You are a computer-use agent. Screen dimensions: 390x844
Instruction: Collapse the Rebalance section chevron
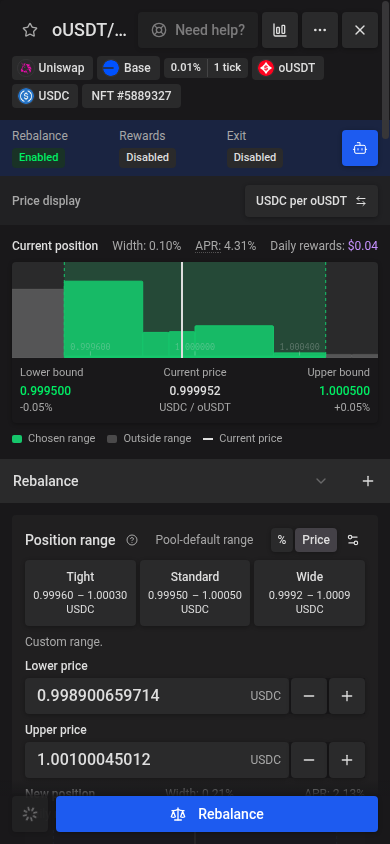pyautogui.click(x=321, y=481)
